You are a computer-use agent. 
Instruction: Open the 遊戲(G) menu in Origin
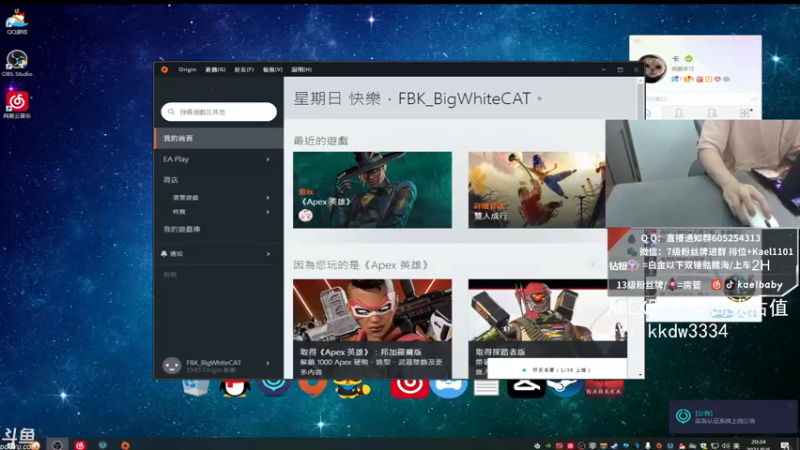click(215, 69)
